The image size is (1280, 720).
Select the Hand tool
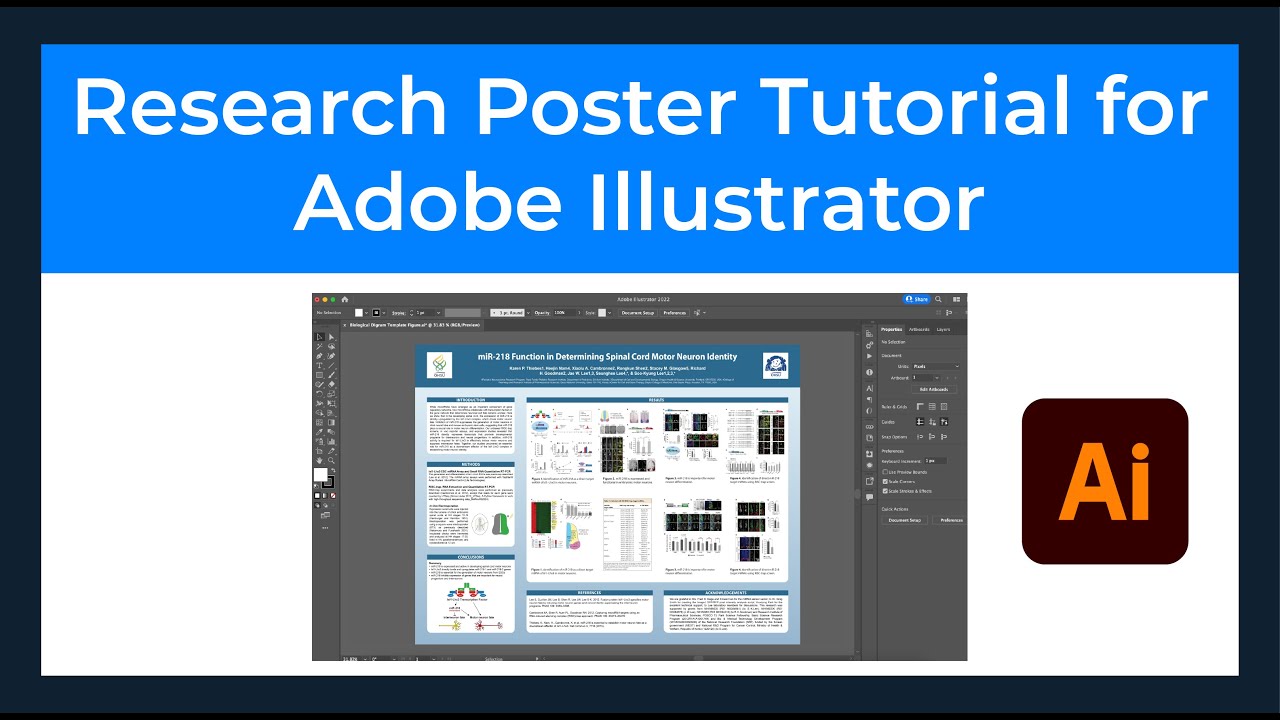point(319,460)
